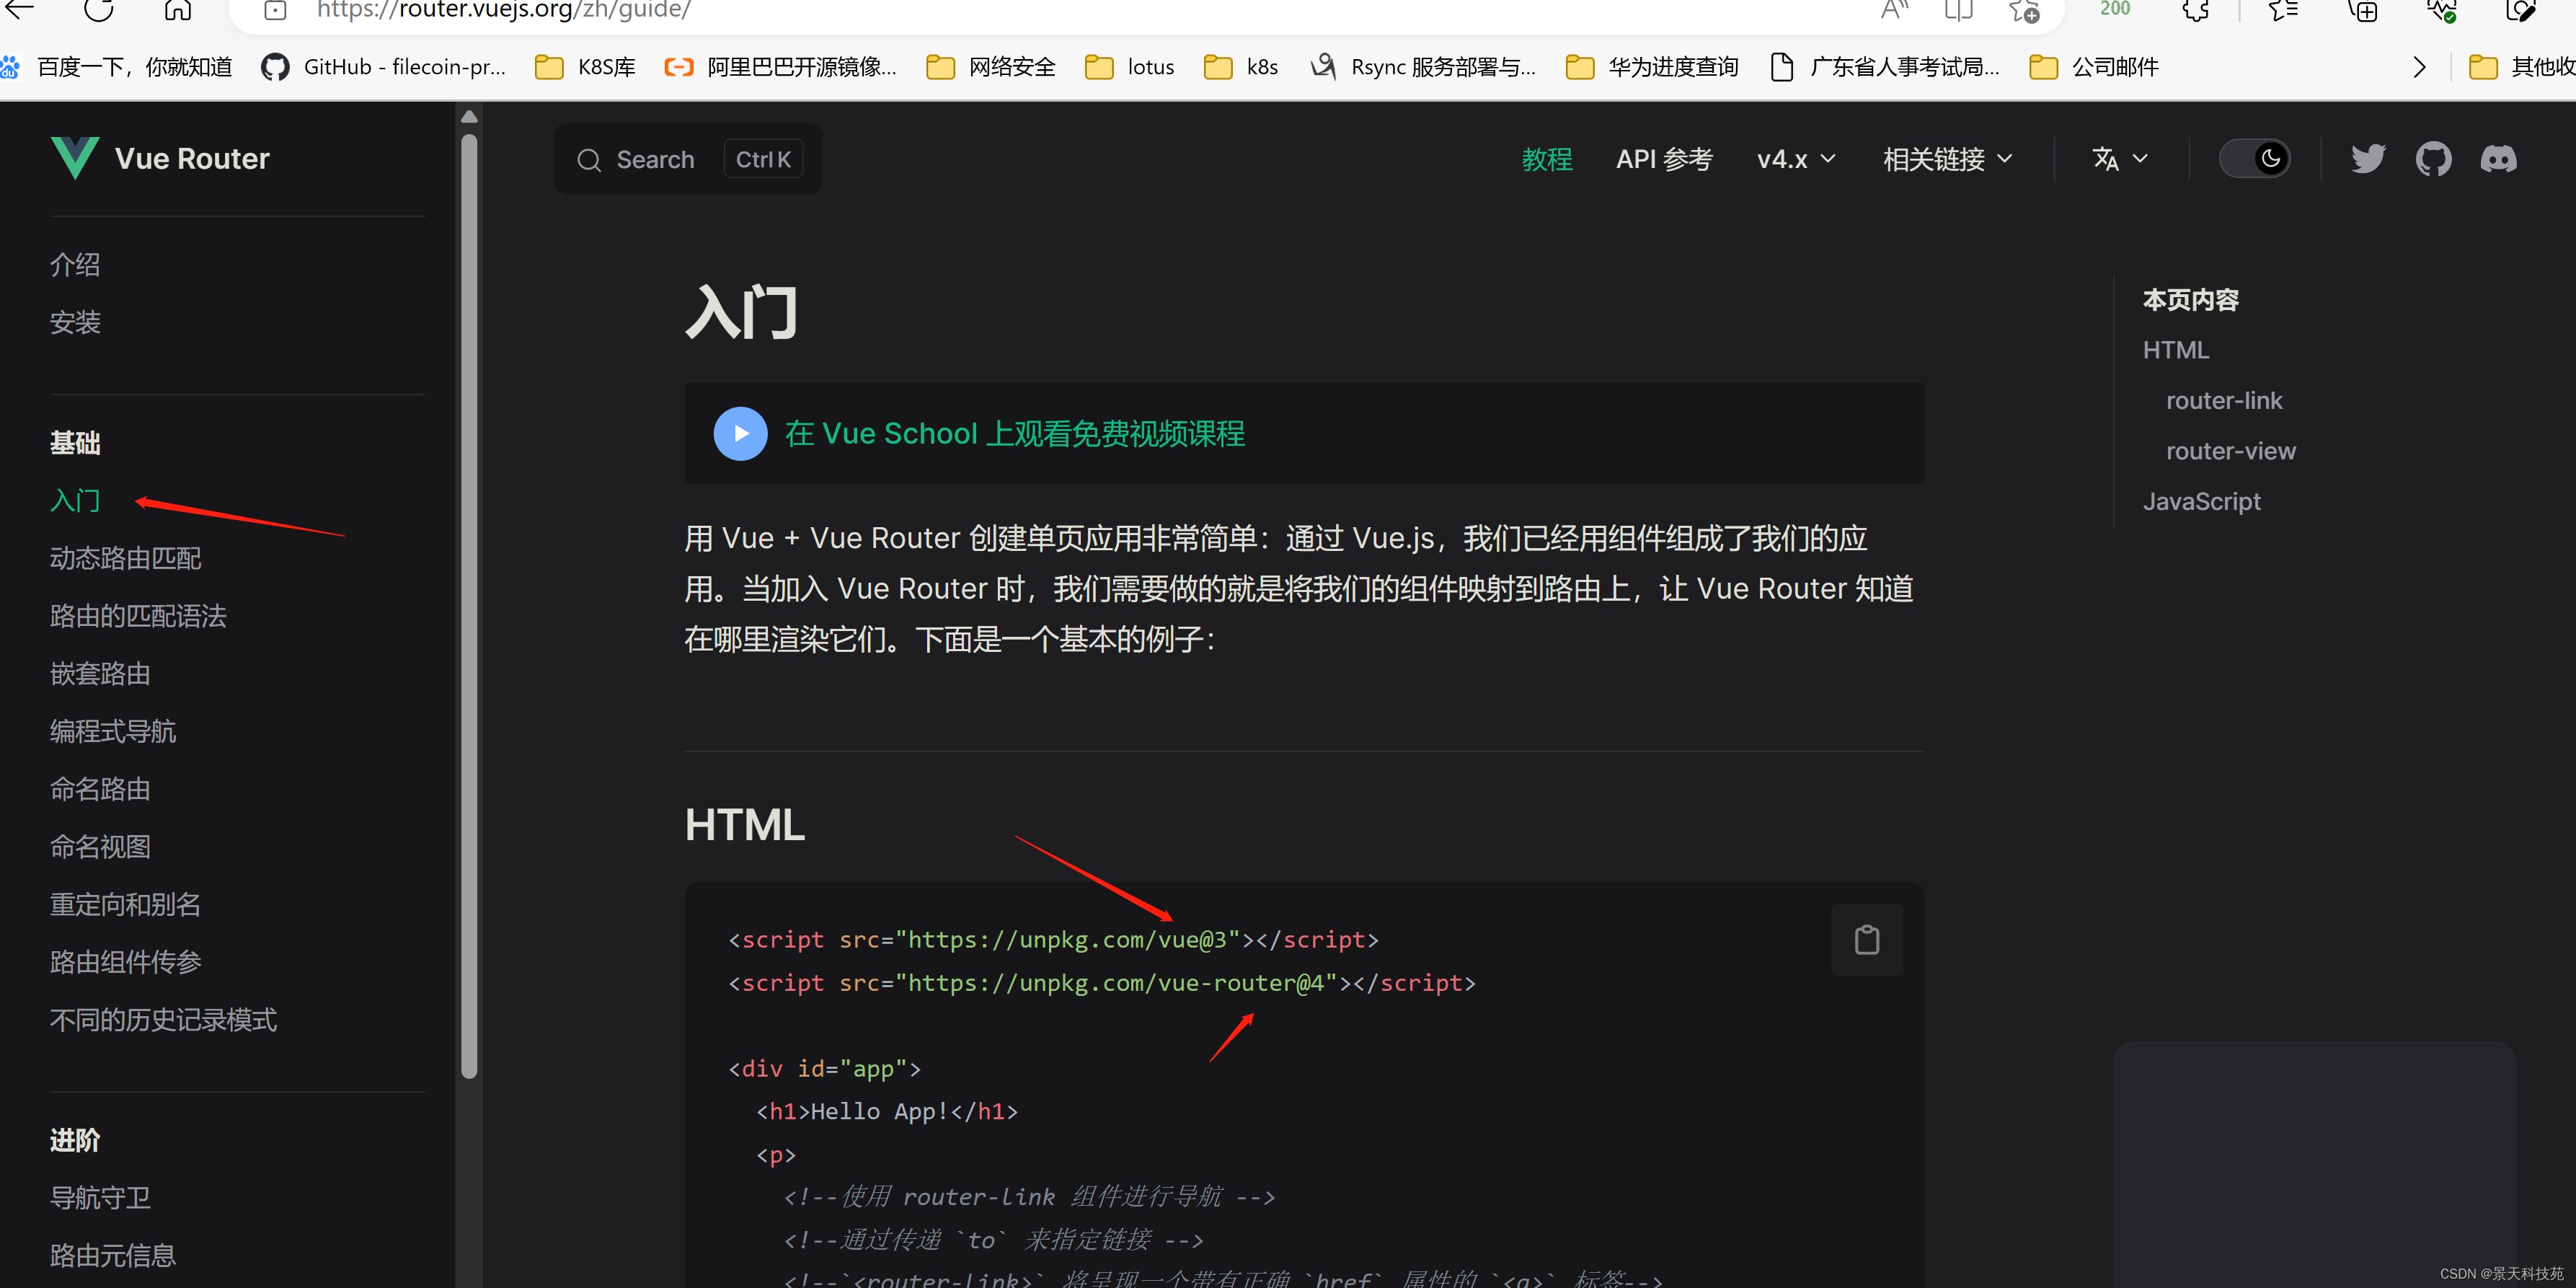Screen dimensions: 2576x1288
Task: Toggle dark mode appearance switch
Action: (x=2254, y=159)
